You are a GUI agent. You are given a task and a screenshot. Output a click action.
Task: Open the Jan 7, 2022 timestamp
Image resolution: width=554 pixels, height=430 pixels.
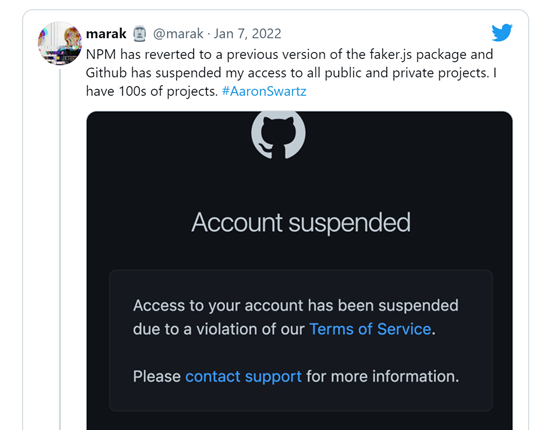pos(247,34)
